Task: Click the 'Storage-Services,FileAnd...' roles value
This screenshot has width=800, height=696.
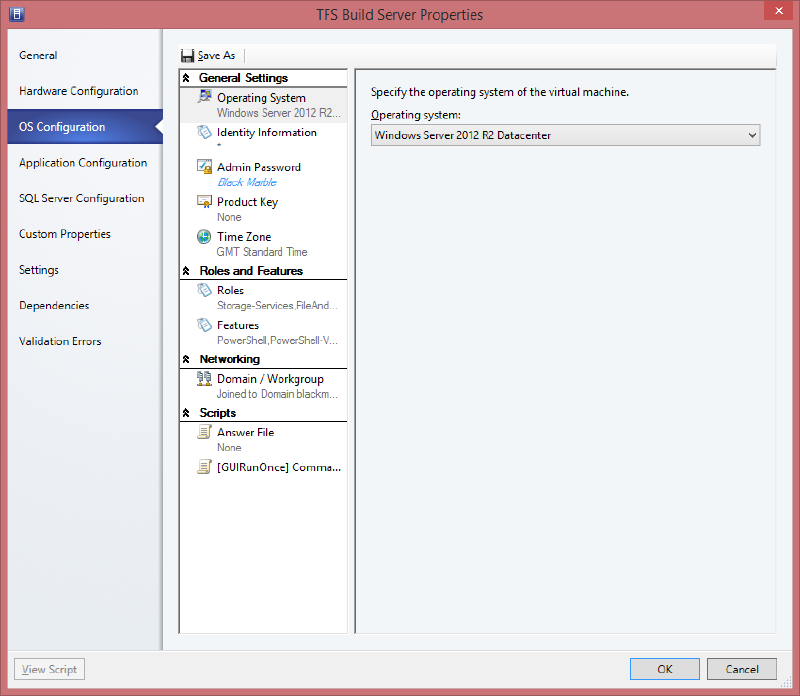Action: click(277, 306)
